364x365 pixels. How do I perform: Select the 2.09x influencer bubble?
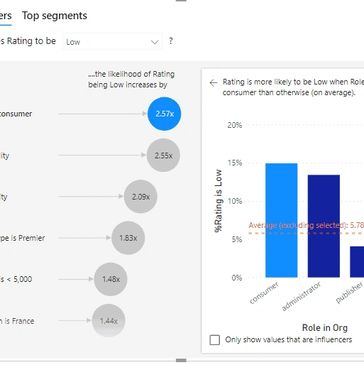(x=141, y=197)
